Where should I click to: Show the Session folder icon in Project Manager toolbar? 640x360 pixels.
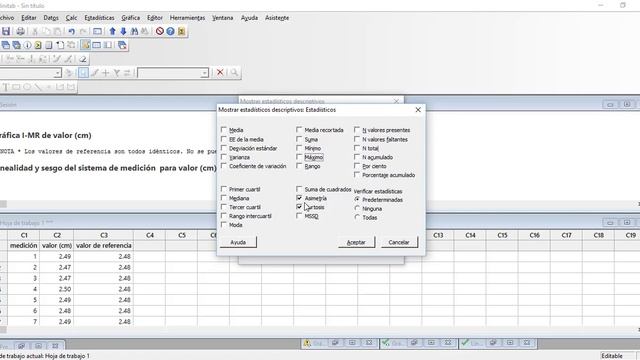(x=6, y=45)
